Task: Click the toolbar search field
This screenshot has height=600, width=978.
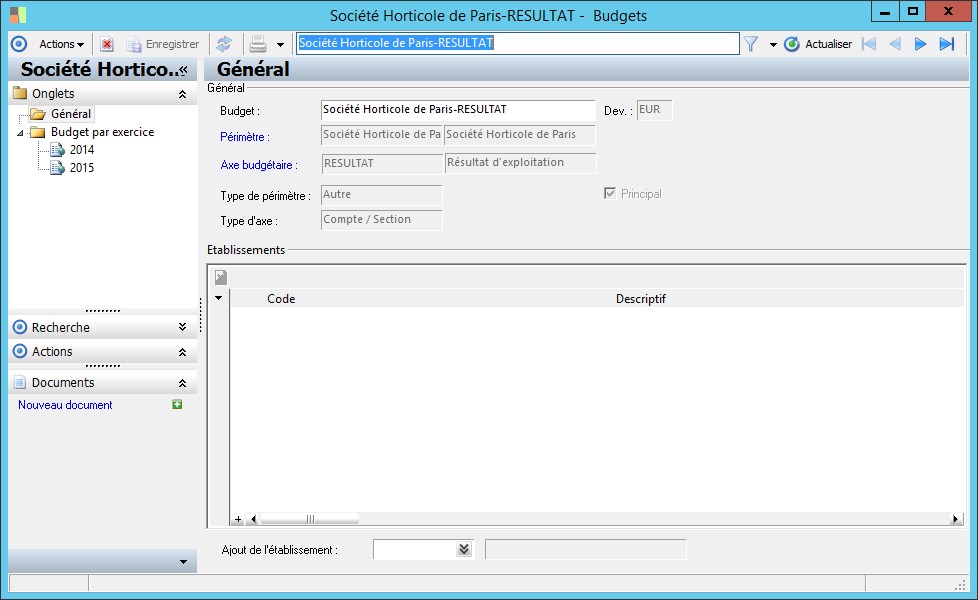Action: click(517, 43)
